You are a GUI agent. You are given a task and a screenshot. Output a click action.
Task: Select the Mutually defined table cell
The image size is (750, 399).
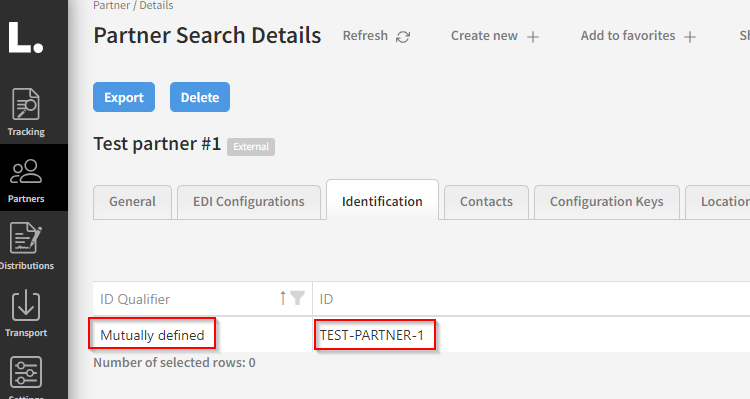point(152,335)
